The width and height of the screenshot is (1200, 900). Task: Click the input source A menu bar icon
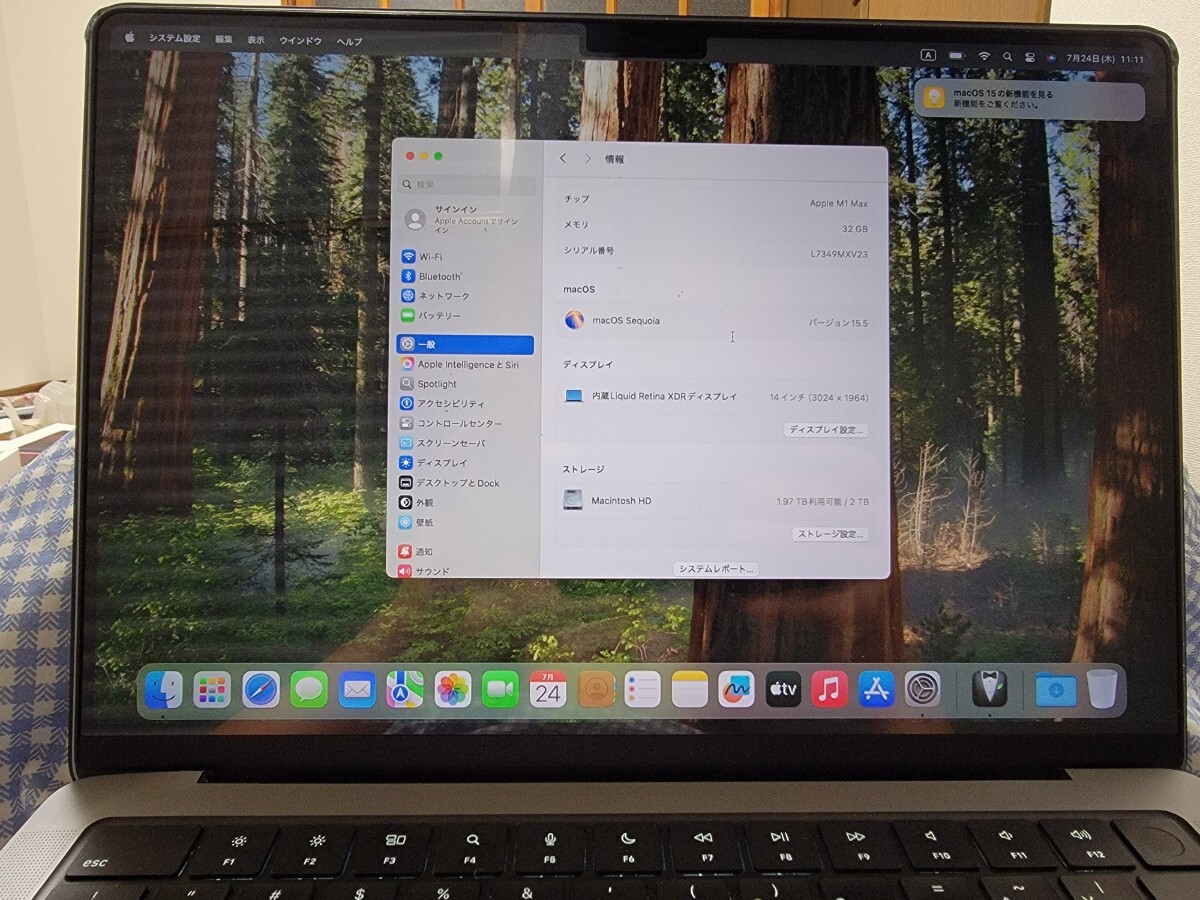(928, 56)
